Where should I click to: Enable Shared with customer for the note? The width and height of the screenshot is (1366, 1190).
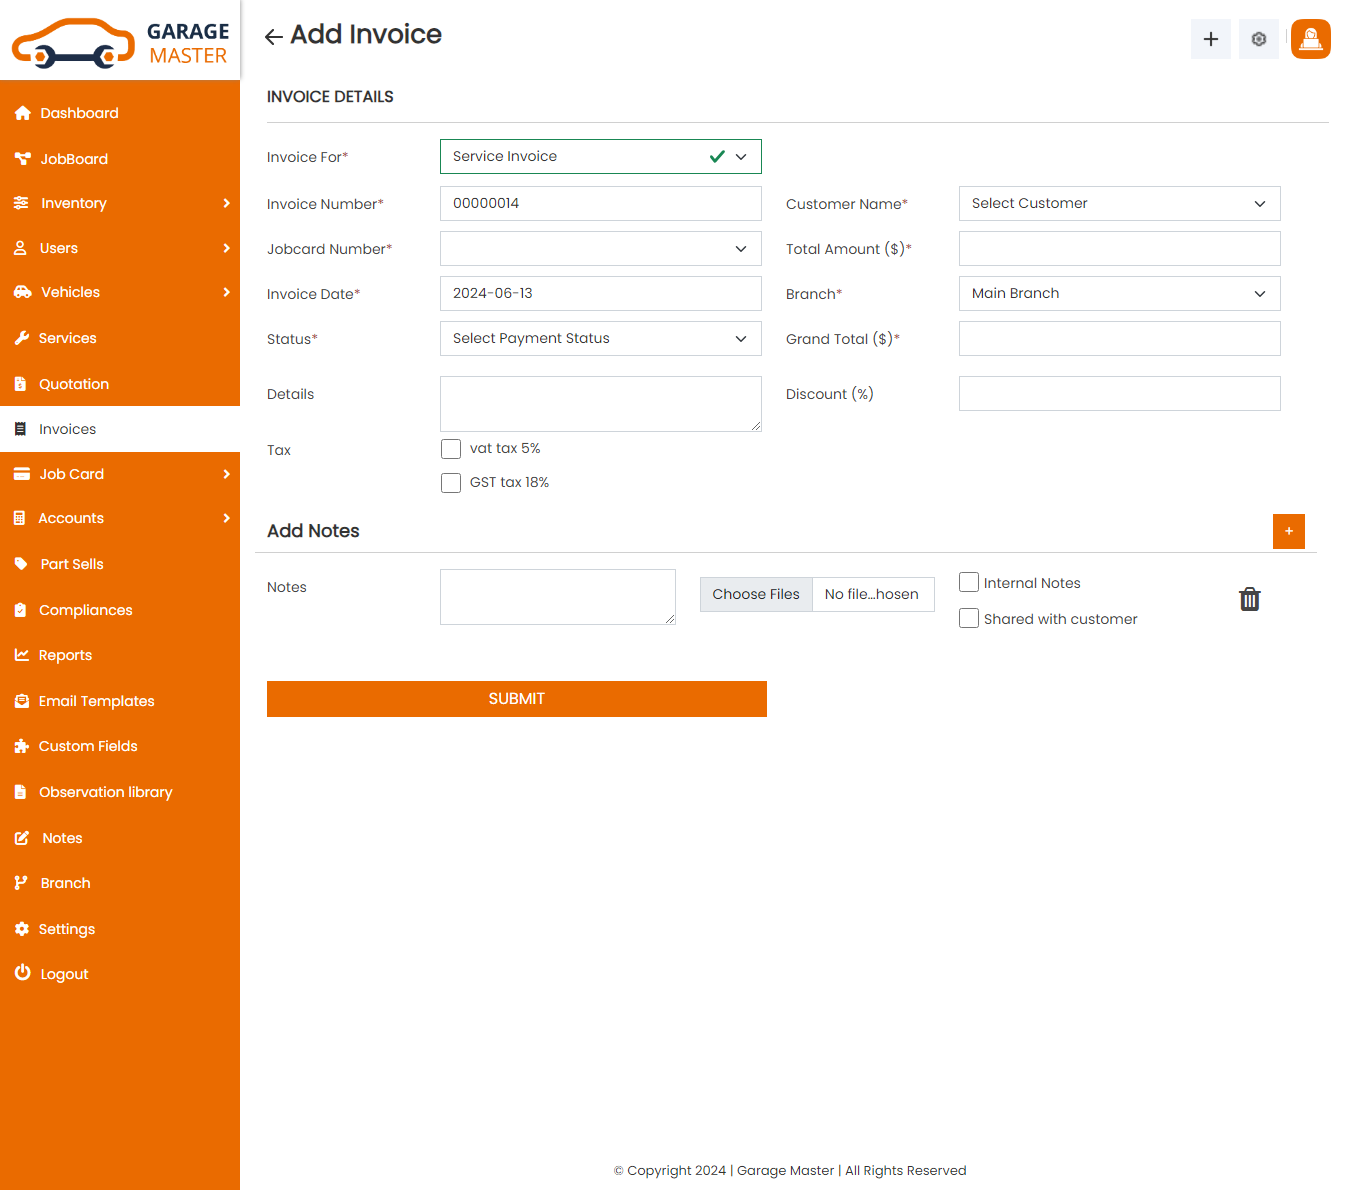(968, 618)
